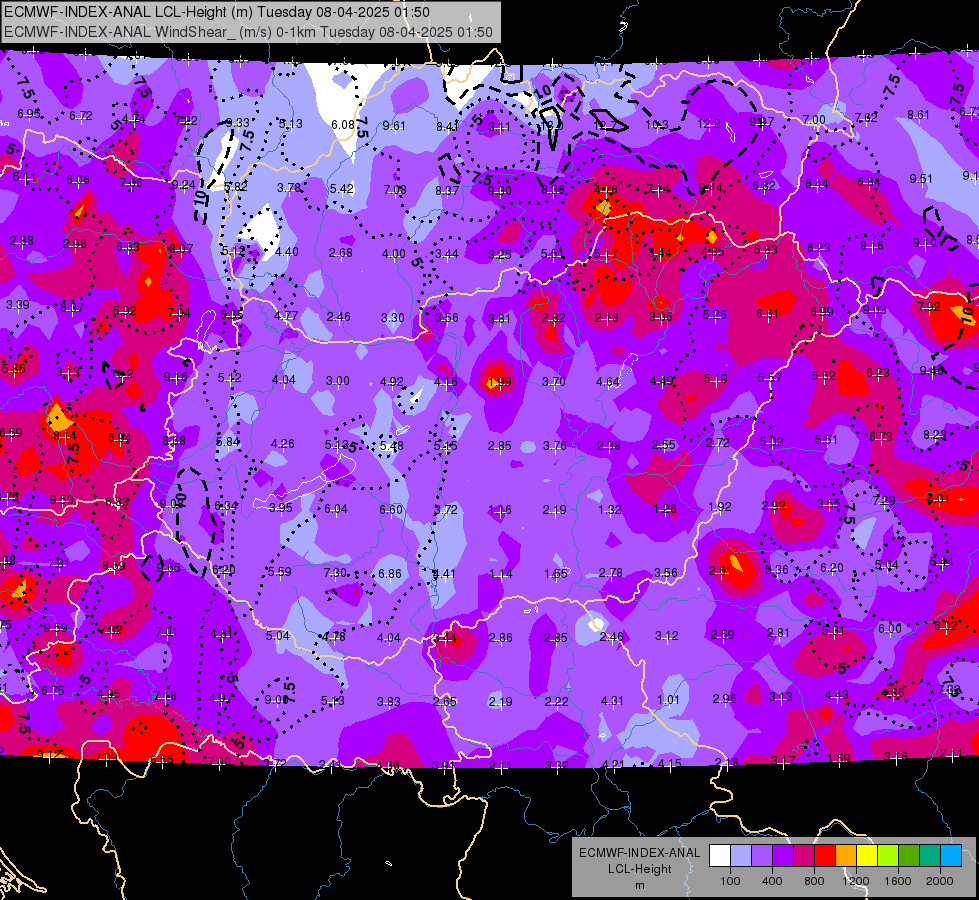Click the wind shear value 5.59
Screen dimensions: 979x900
click(x=279, y=571)
